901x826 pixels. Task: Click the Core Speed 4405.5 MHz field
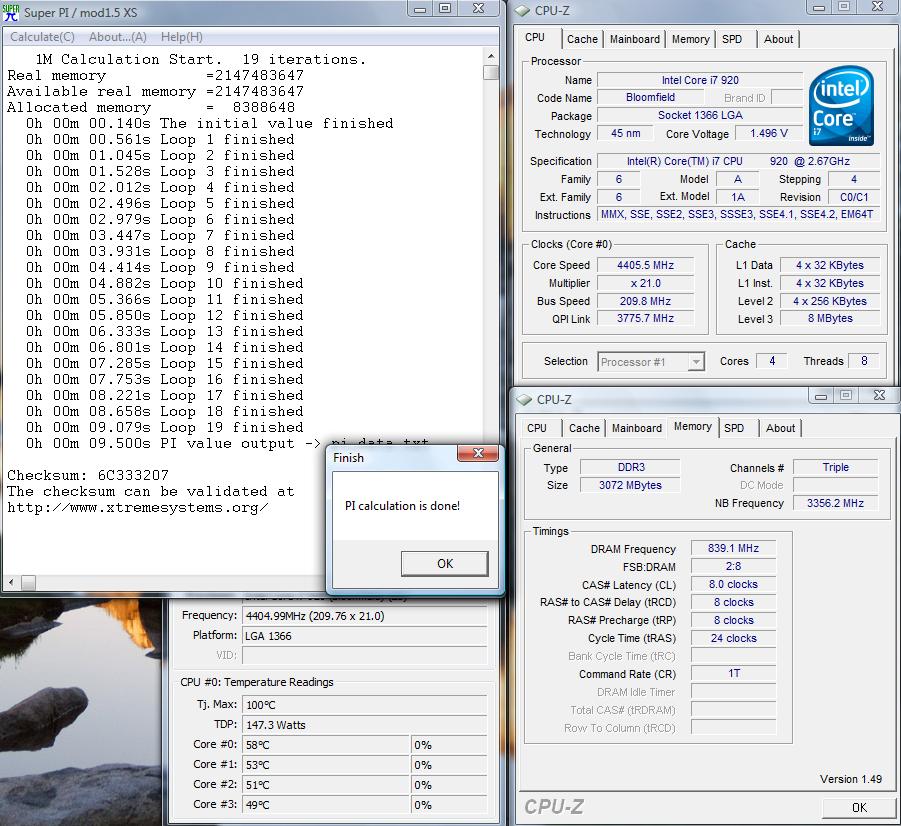point(645,265)
